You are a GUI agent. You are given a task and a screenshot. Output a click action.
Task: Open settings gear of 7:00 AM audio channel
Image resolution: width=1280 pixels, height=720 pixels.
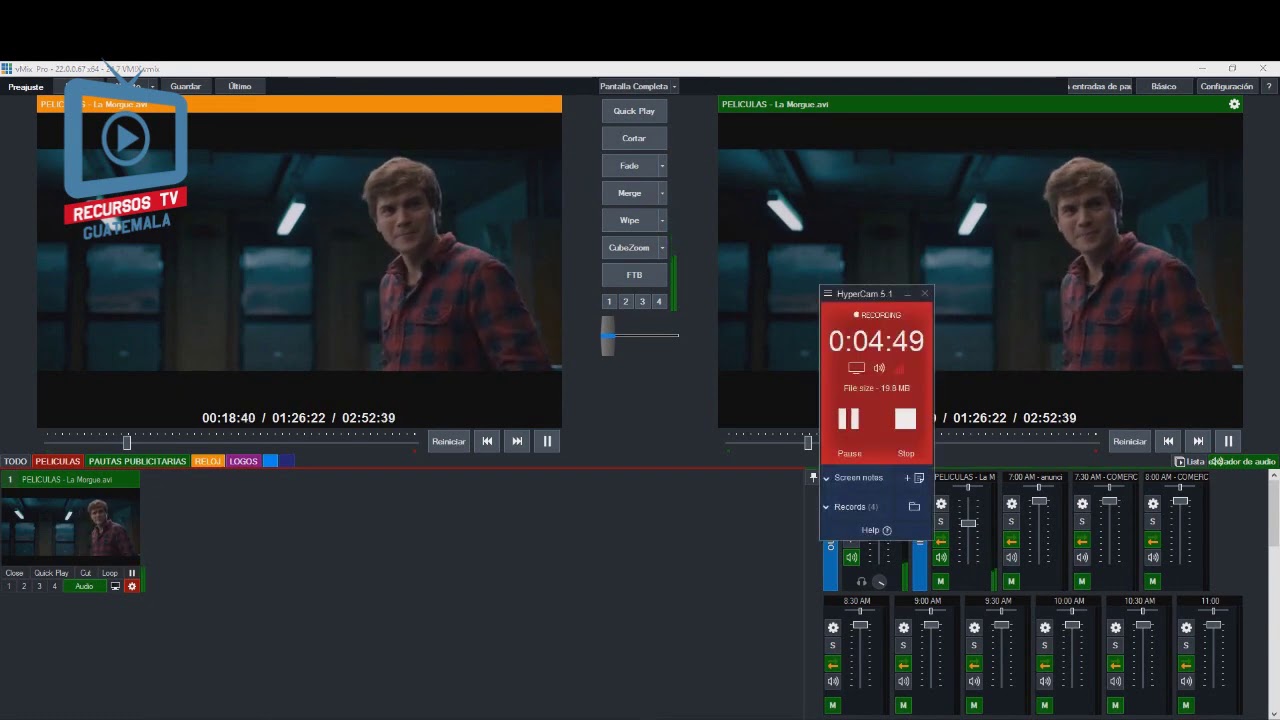tap(1012, 504)
